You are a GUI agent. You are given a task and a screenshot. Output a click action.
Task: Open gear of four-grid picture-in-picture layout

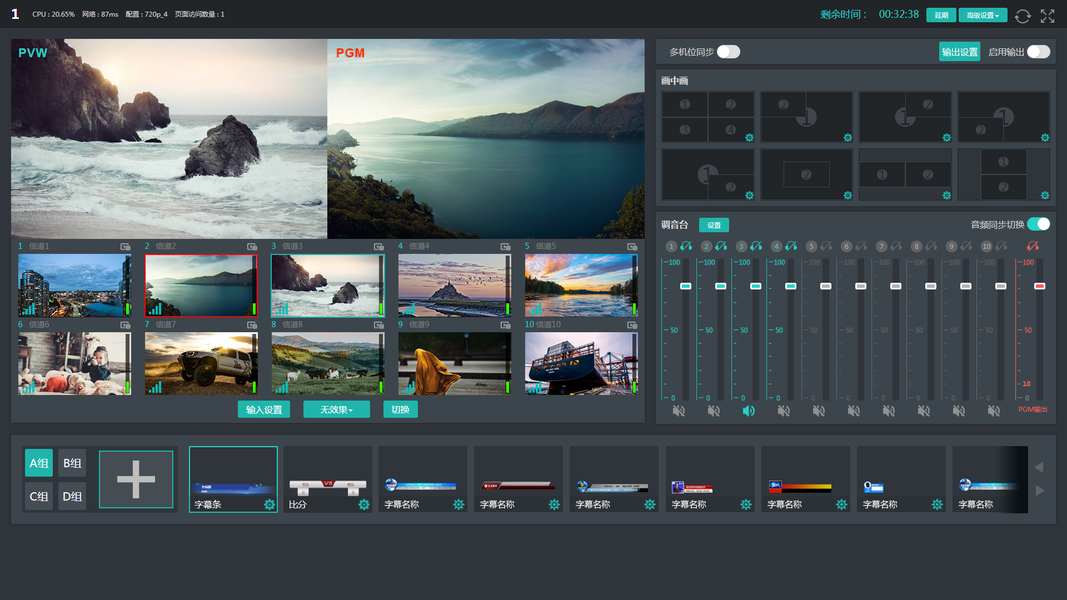click(x=749, y=138)
